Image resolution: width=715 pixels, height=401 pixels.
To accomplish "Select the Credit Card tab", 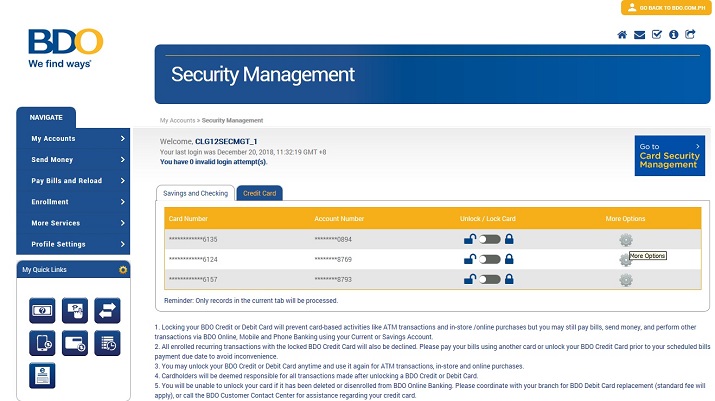I will point(259,193).
